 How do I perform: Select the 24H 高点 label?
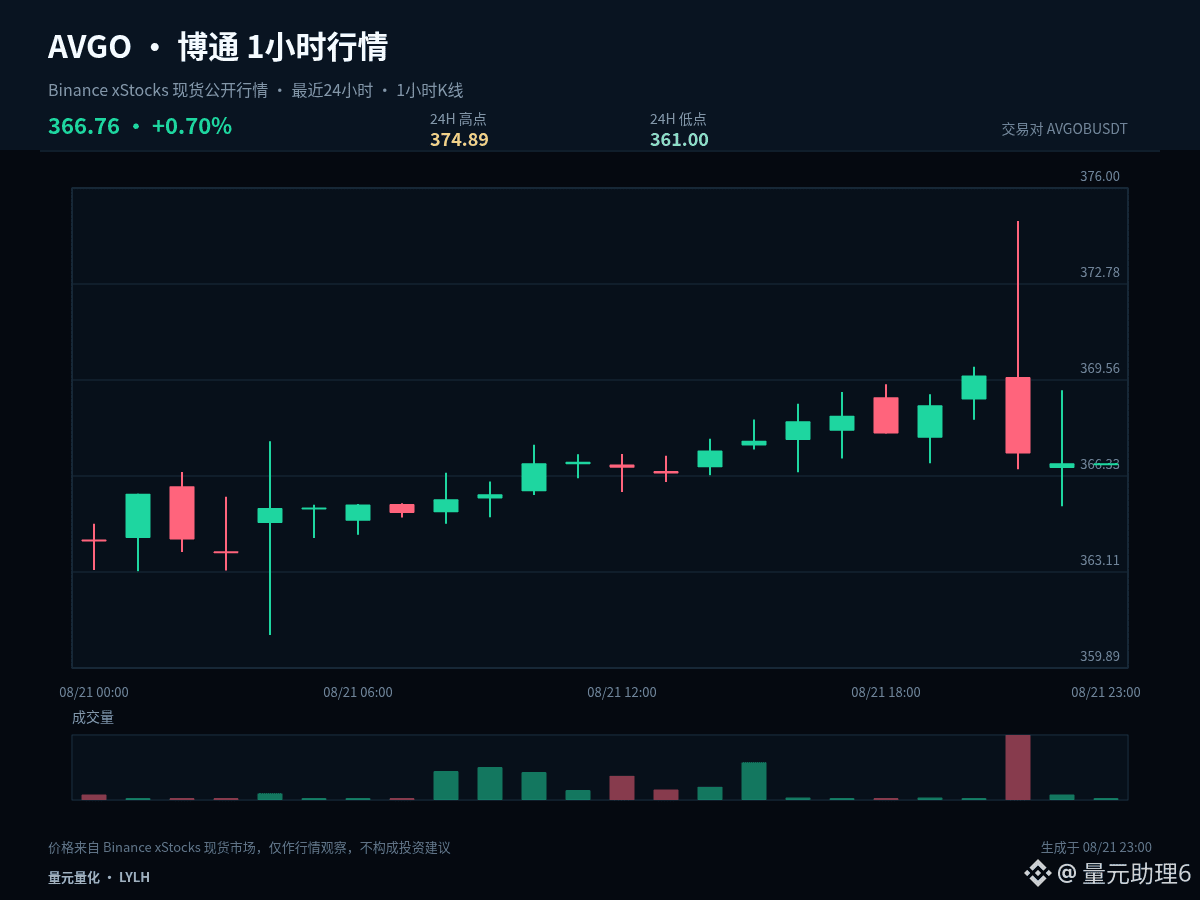click(458, 119)
